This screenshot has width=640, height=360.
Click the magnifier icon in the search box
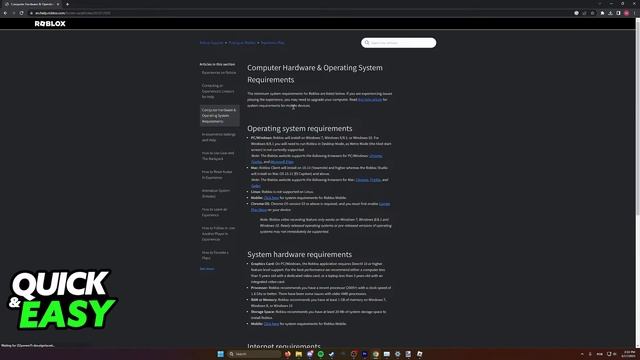click(367, 43)
